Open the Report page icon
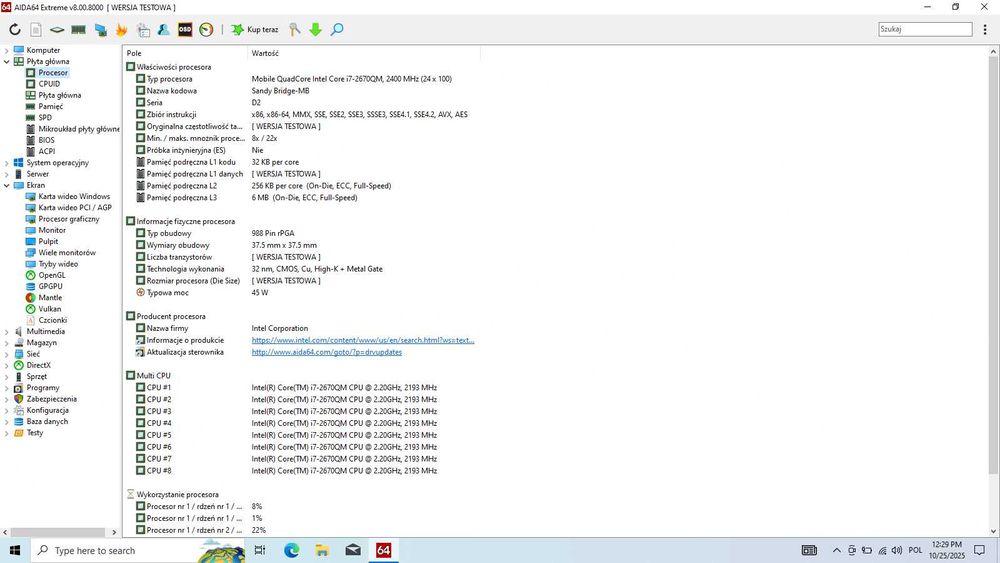 pyautogui.click(x=36, y=29)
